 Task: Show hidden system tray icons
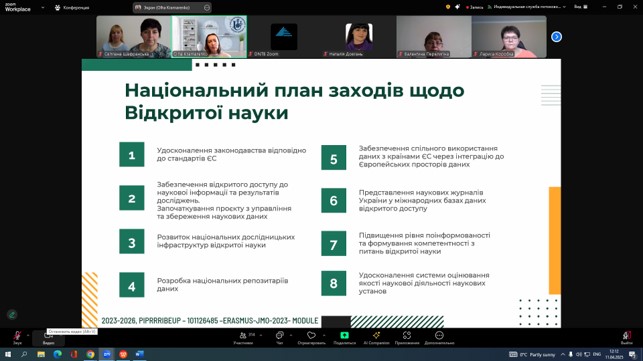tap(563, 354)
